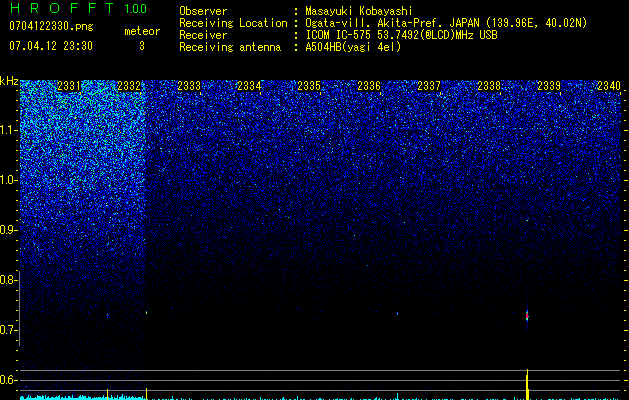
Task: Click the cyan noise-level trace at bottom left
Action: point(82,398)
